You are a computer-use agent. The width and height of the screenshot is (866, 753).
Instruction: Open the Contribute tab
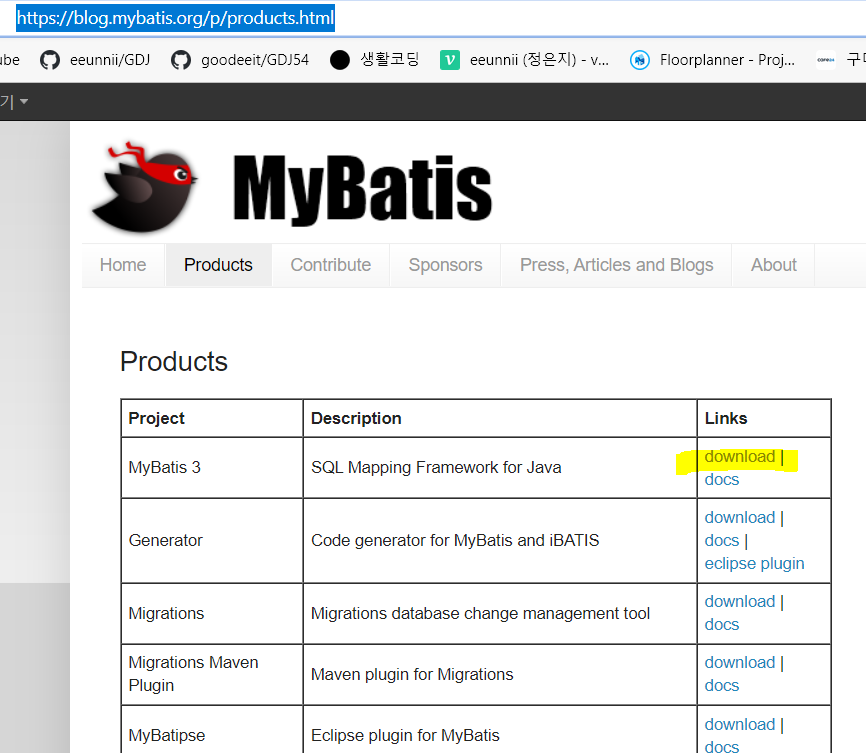point(331,265)
